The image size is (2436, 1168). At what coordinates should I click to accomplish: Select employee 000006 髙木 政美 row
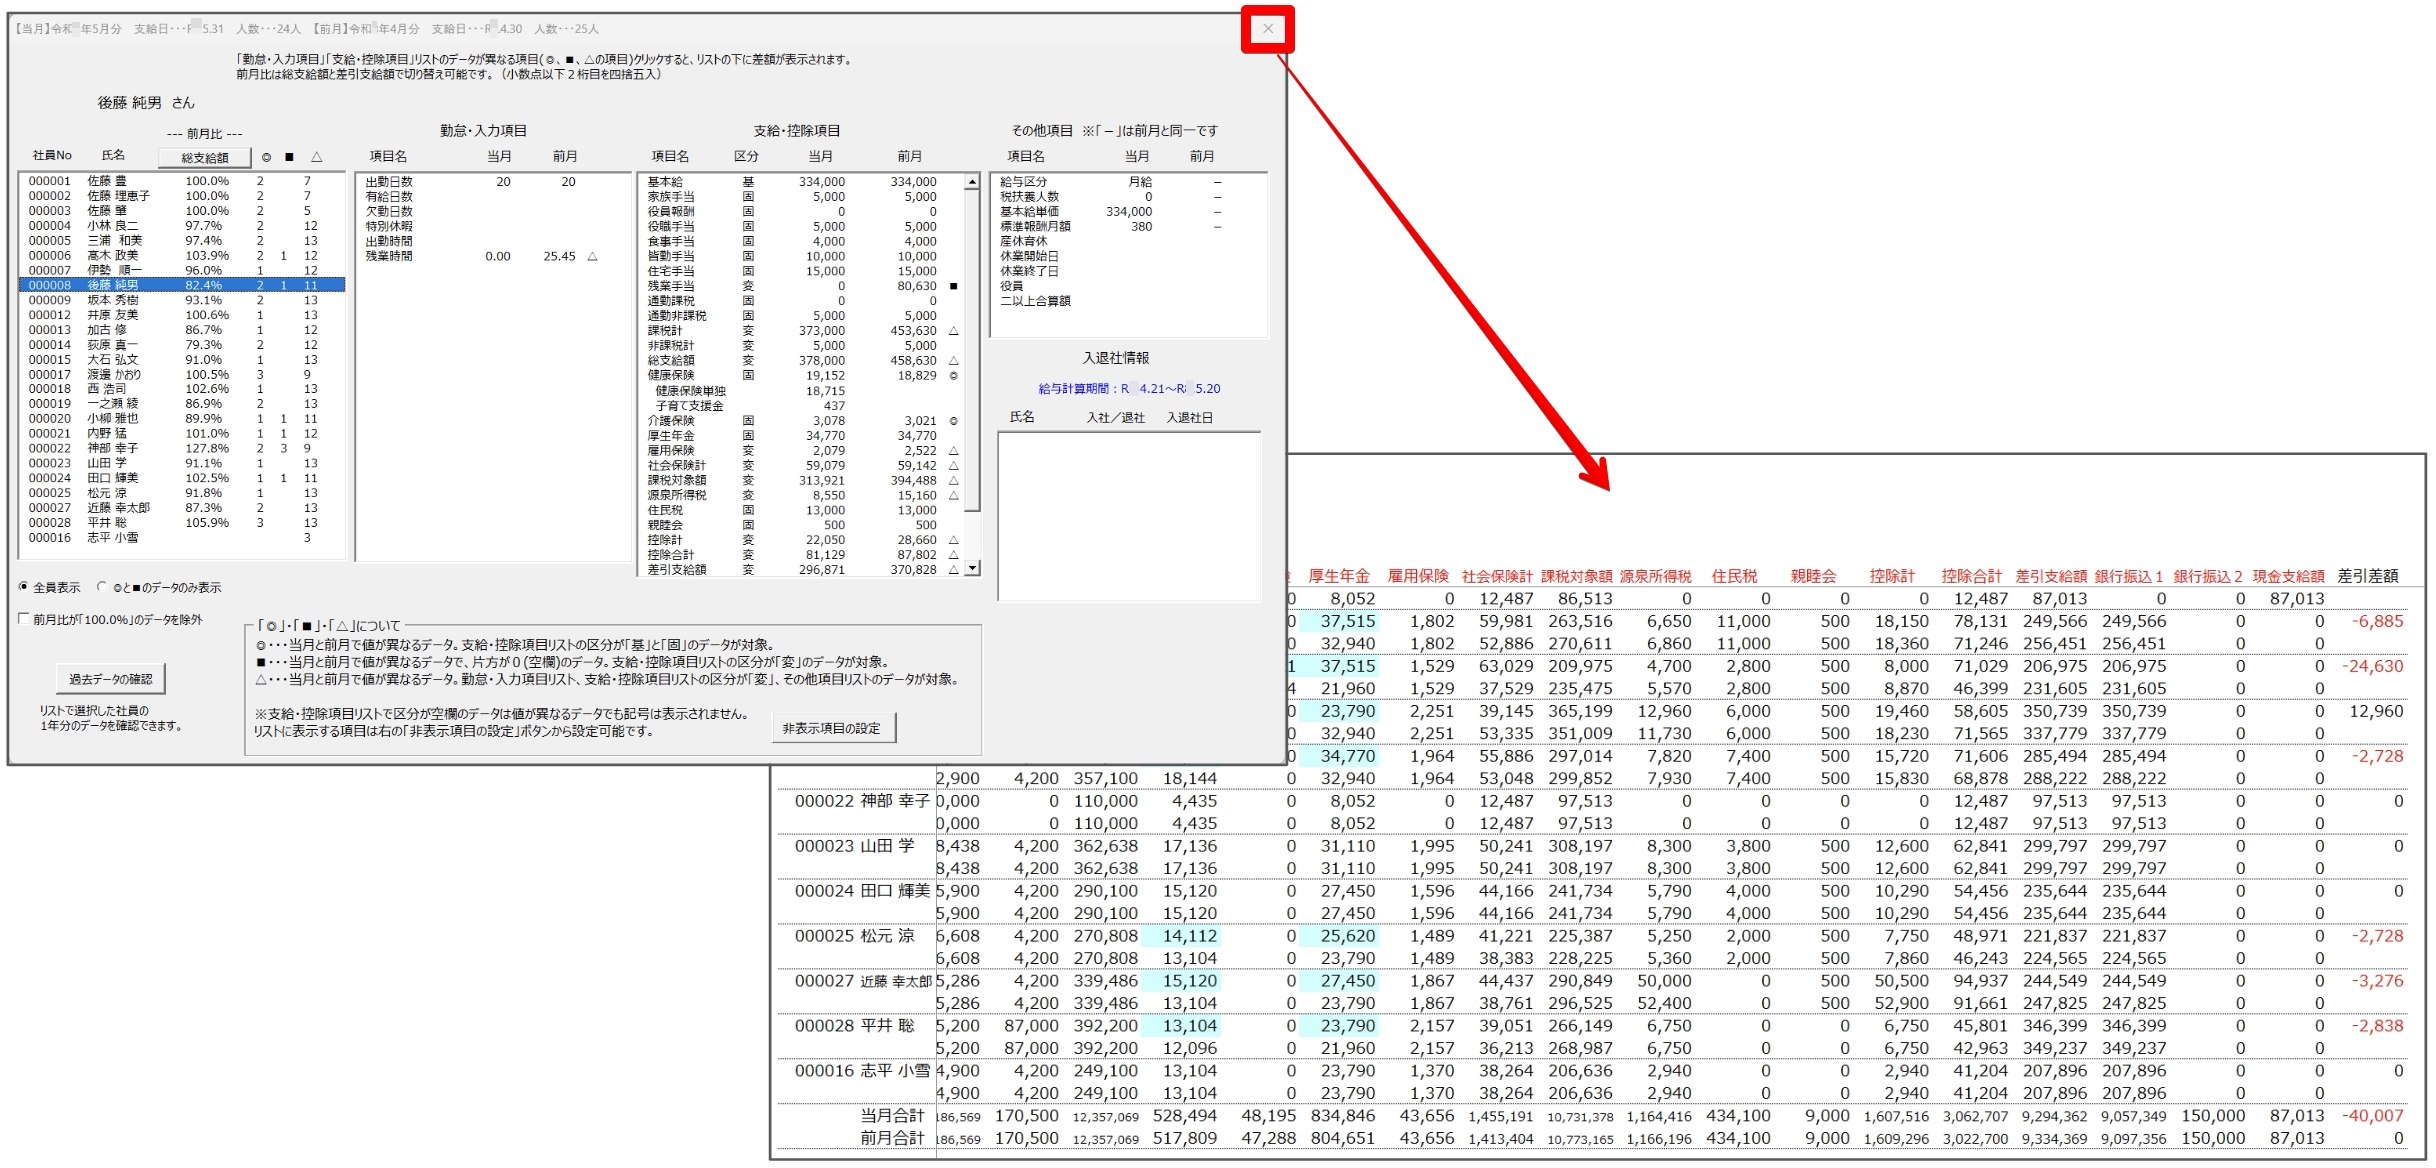[x=181, y=255]
